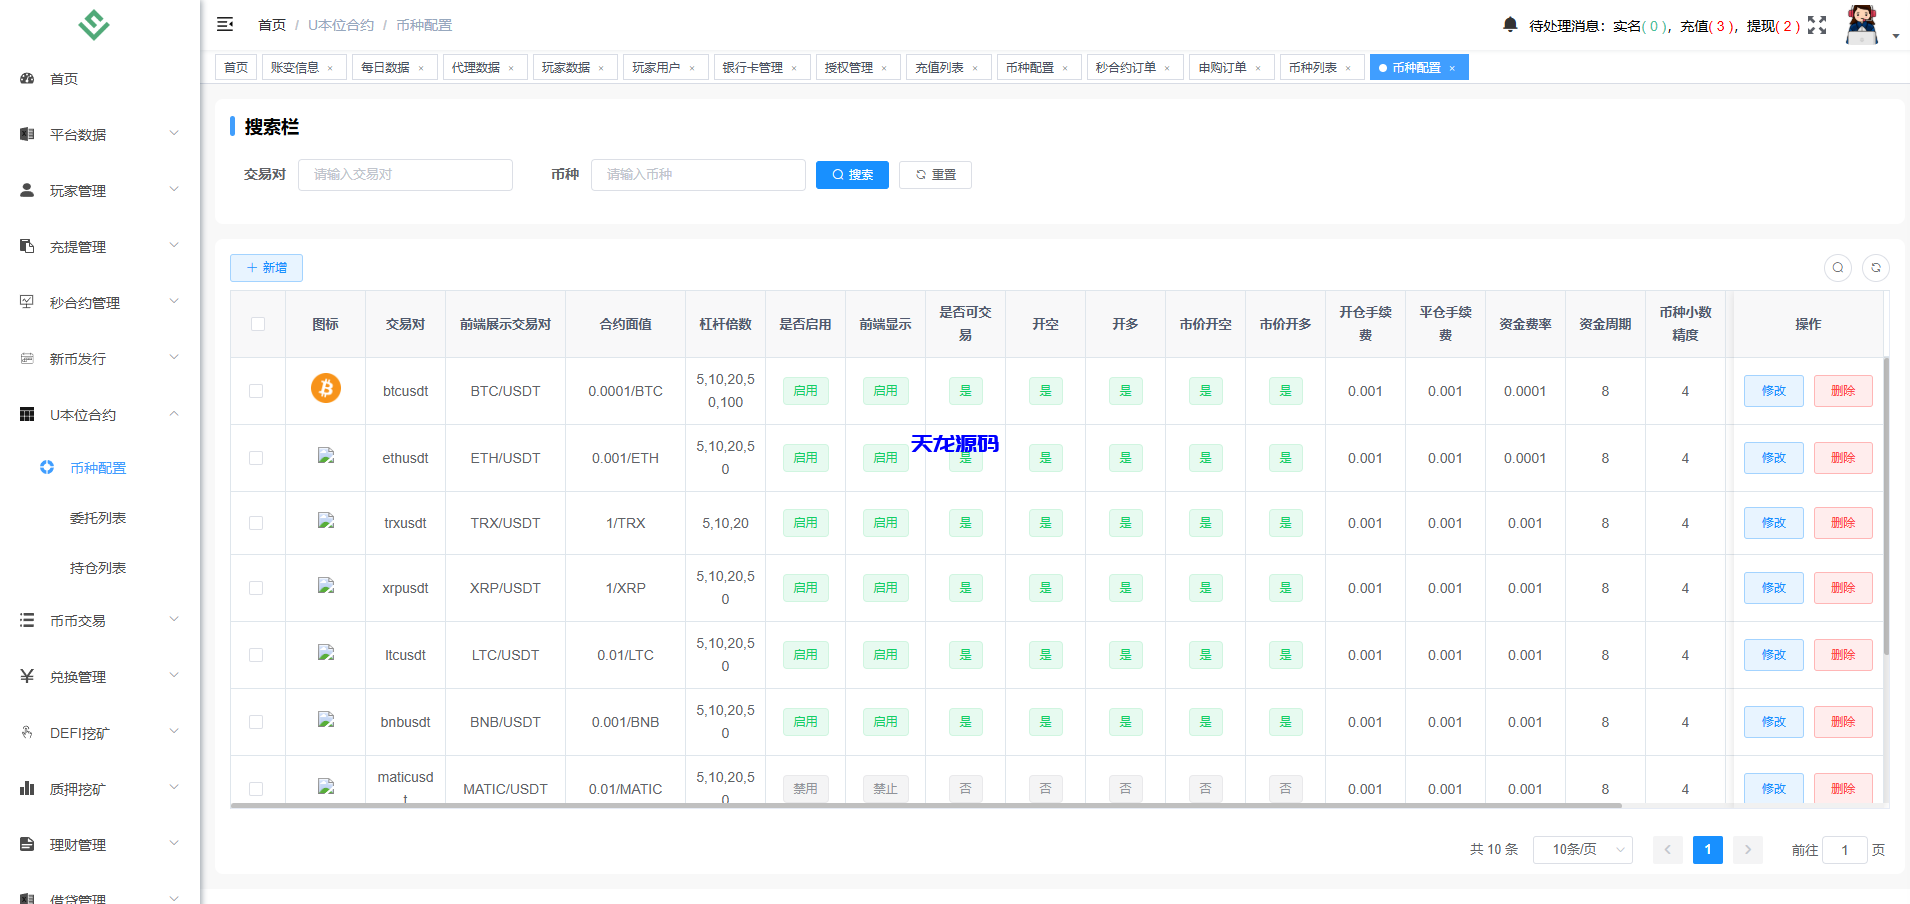Open the notifications bell icon
This screenshot has height=904, width=1910.
point(1510,23)
